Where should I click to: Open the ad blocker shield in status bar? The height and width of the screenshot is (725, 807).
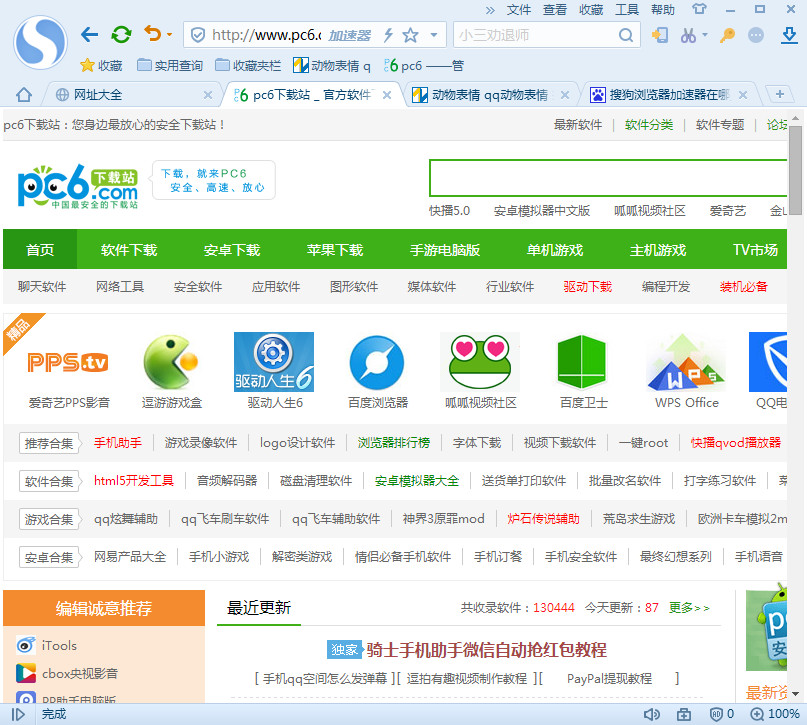716,714
